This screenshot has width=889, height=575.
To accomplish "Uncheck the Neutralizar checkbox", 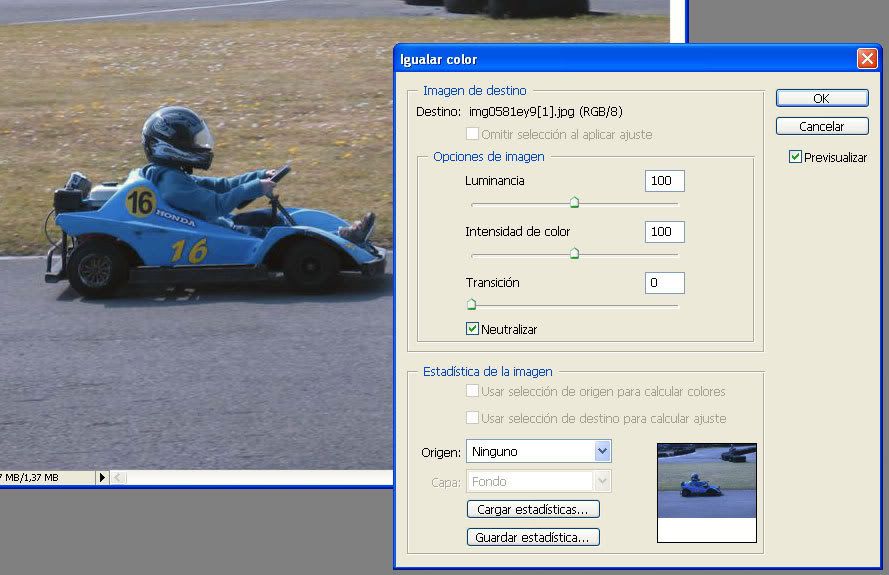I will pos(472,328).
